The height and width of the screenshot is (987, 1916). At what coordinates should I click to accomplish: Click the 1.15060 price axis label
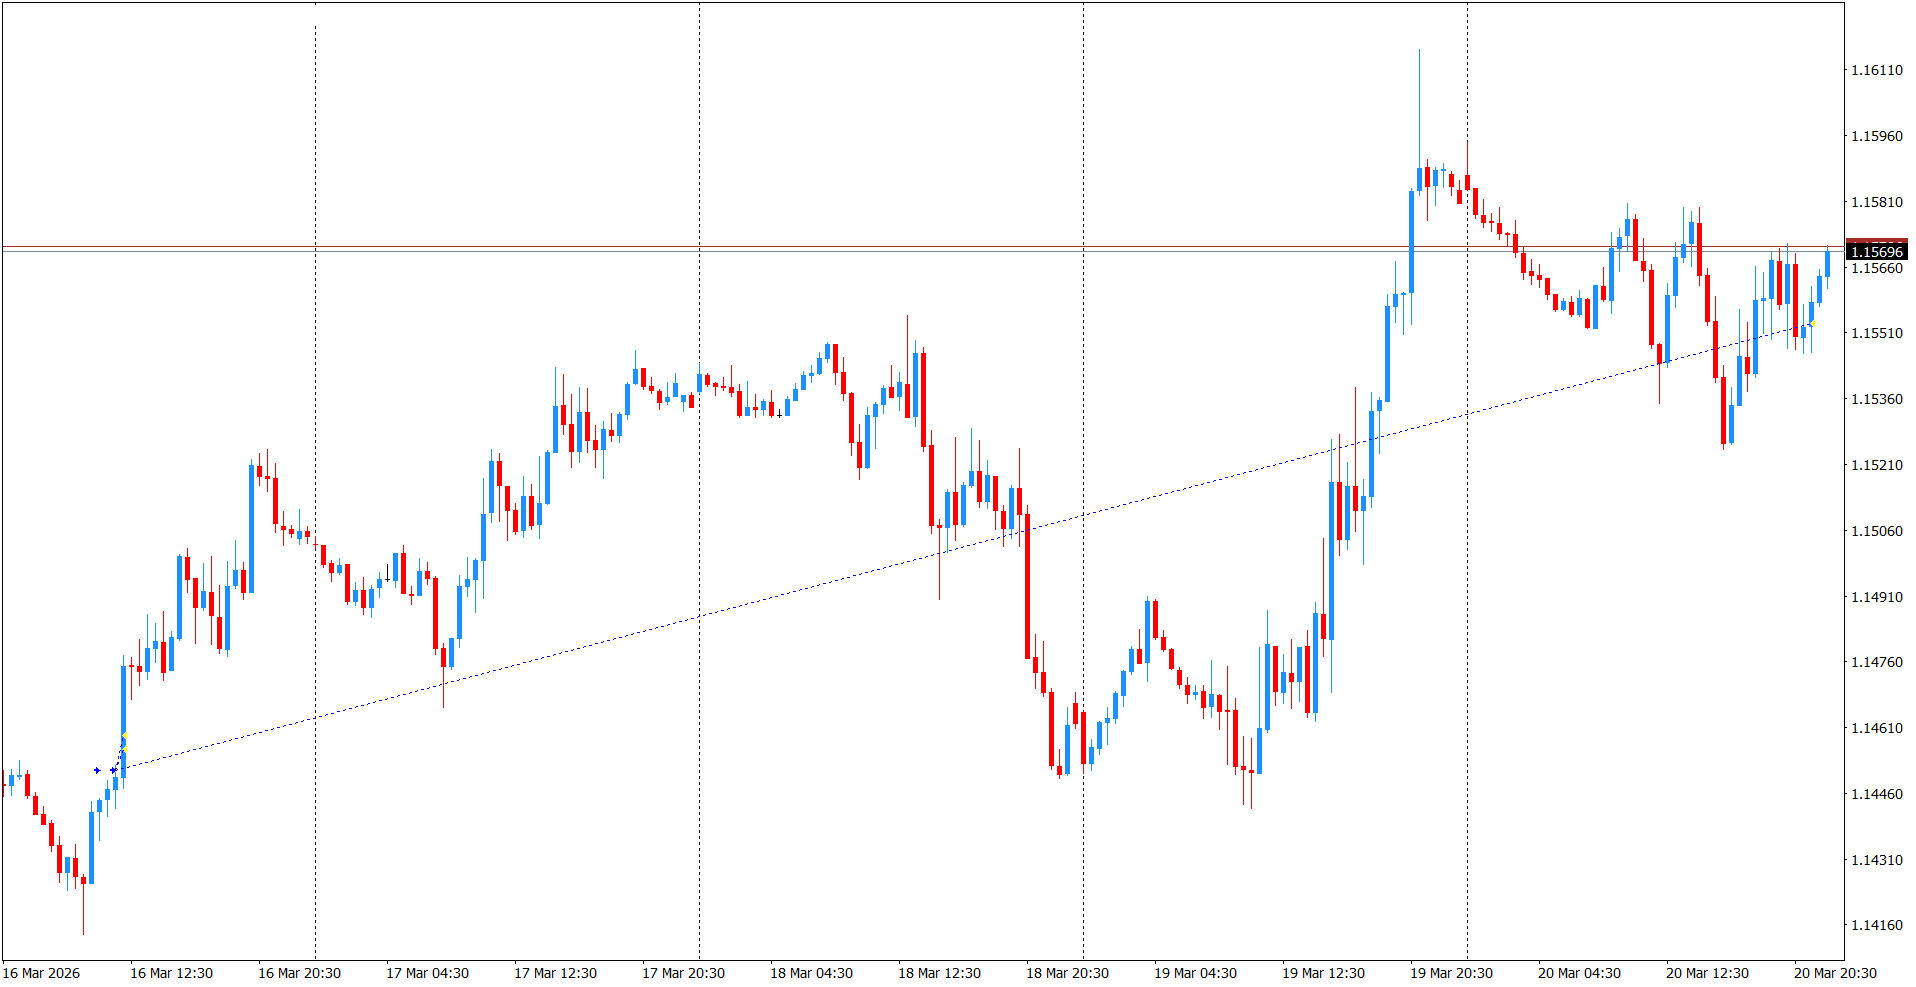[x=1877, y=531]
